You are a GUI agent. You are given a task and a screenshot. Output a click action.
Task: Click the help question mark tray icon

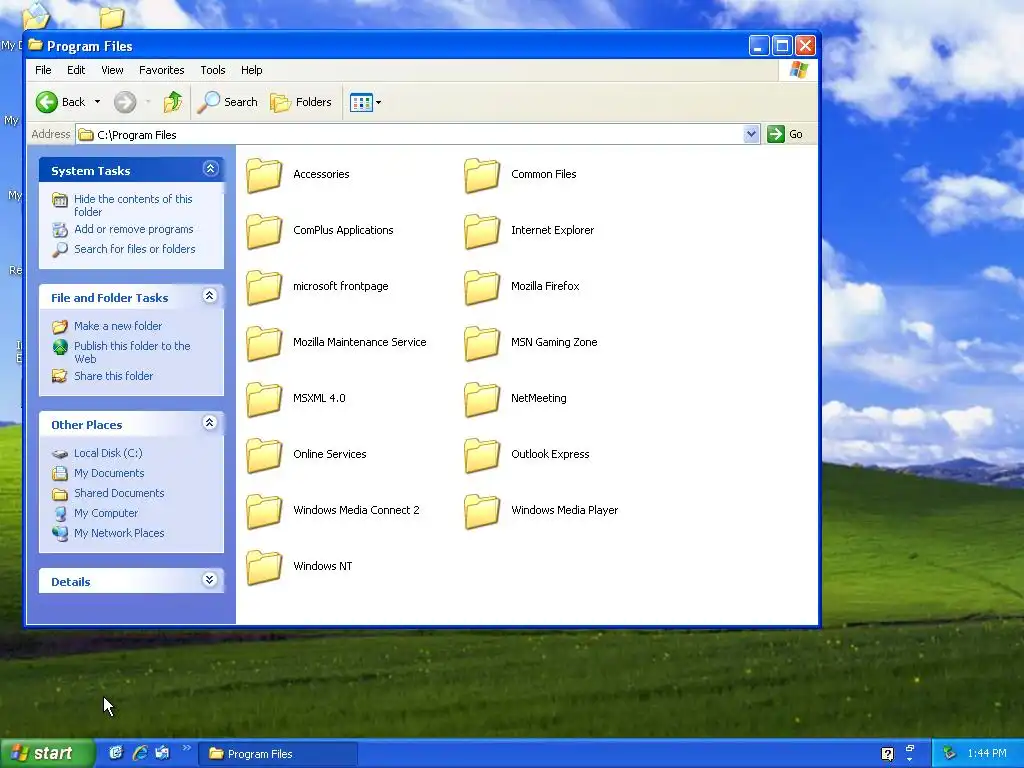click(x=888, y=754)
